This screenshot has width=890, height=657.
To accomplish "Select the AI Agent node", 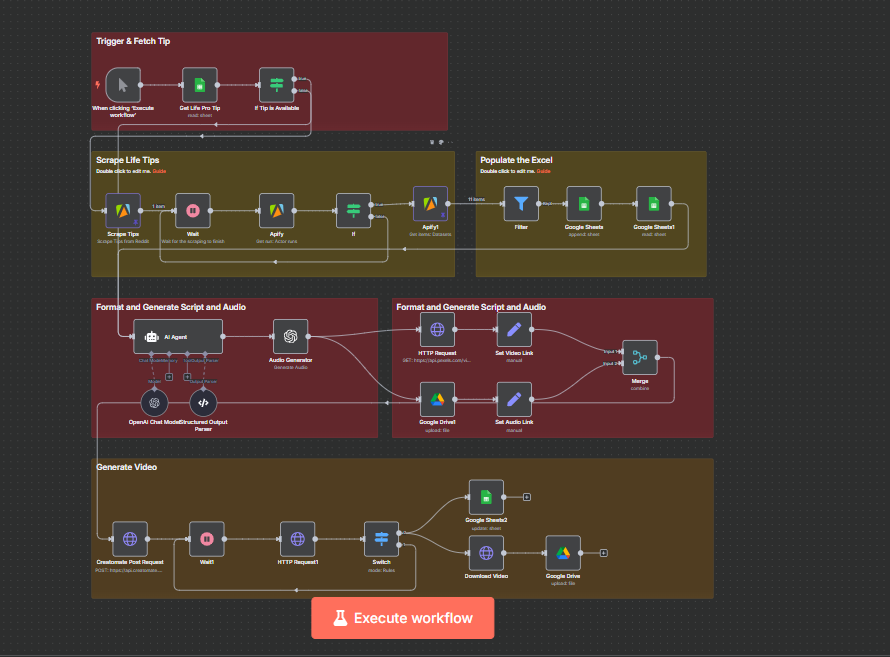I will (178, 336).
